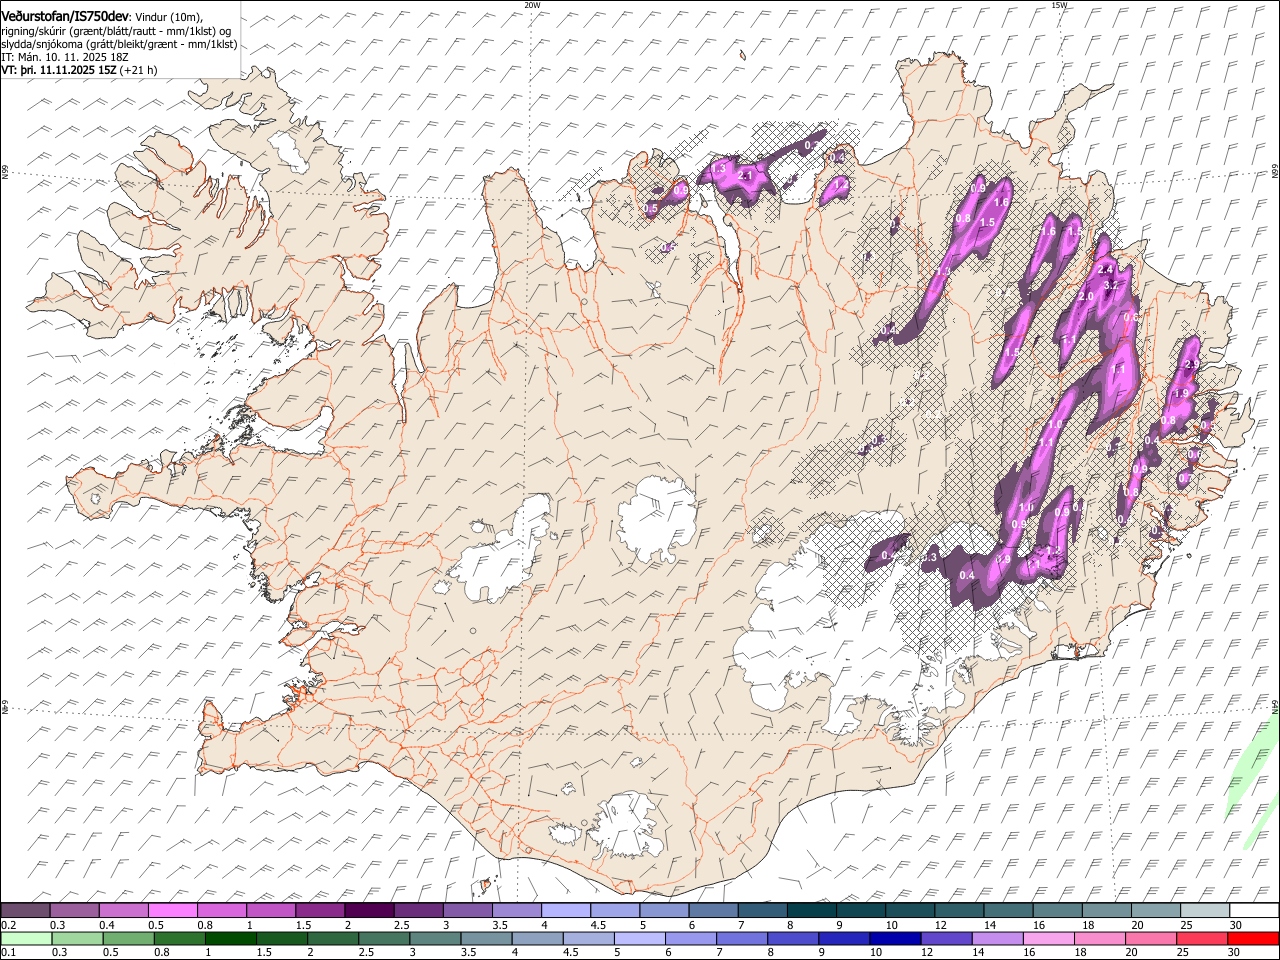Click the 20W longitude label
The height and width of the screenshot is (960, 1280).
point(532,5)
